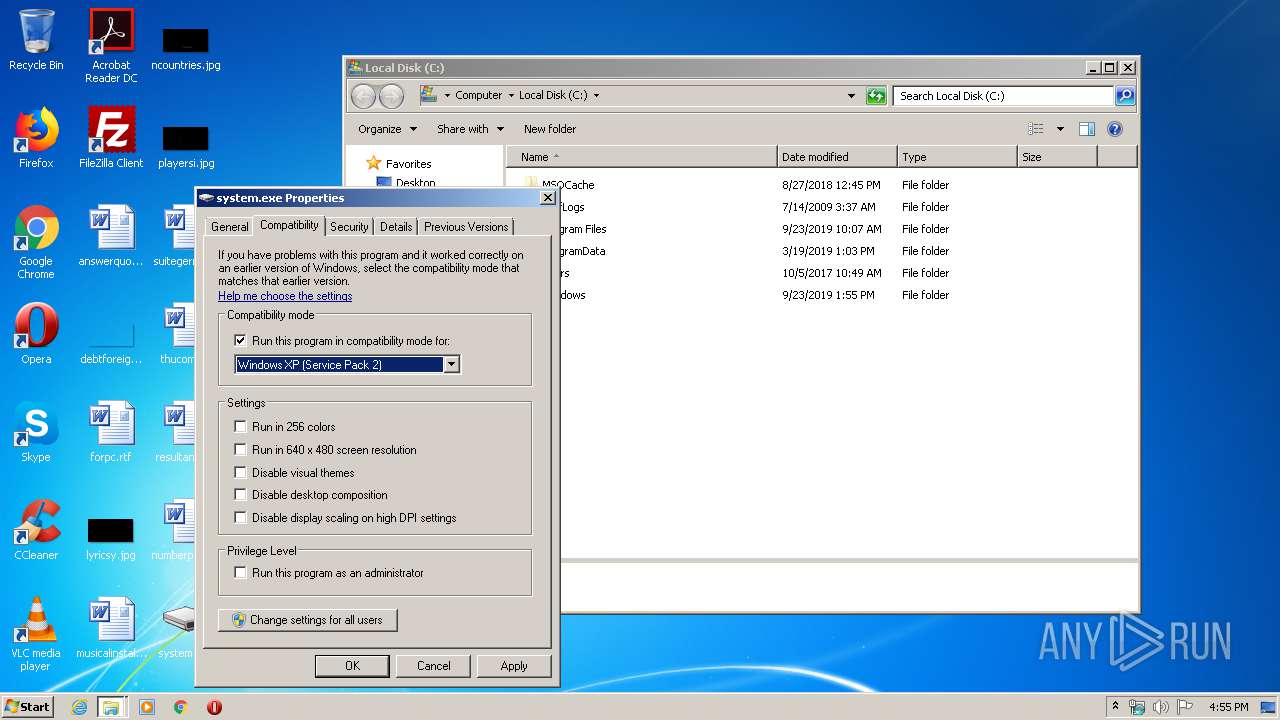Image resolution: width=1280 pixels, height=720 pixels.
Task: Select the answerquo Word document icon
Action: (111, 237)
